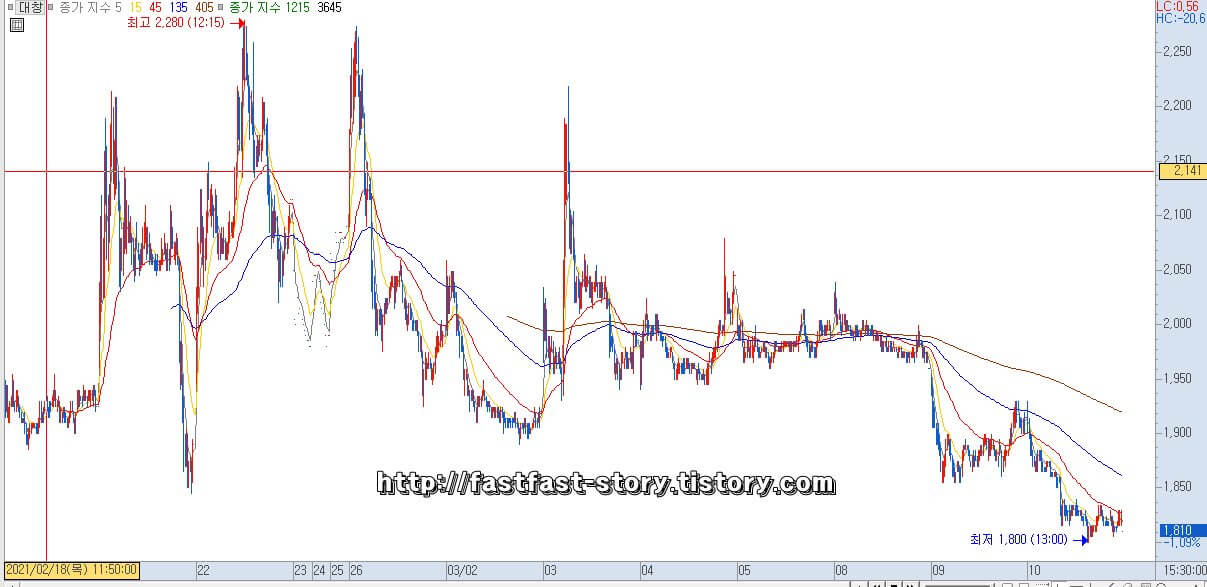Viewport: 1207px width, 587px height.
Task: Select the green '종가 지수 1215' indicator label
Action: [x=269, y=8]
